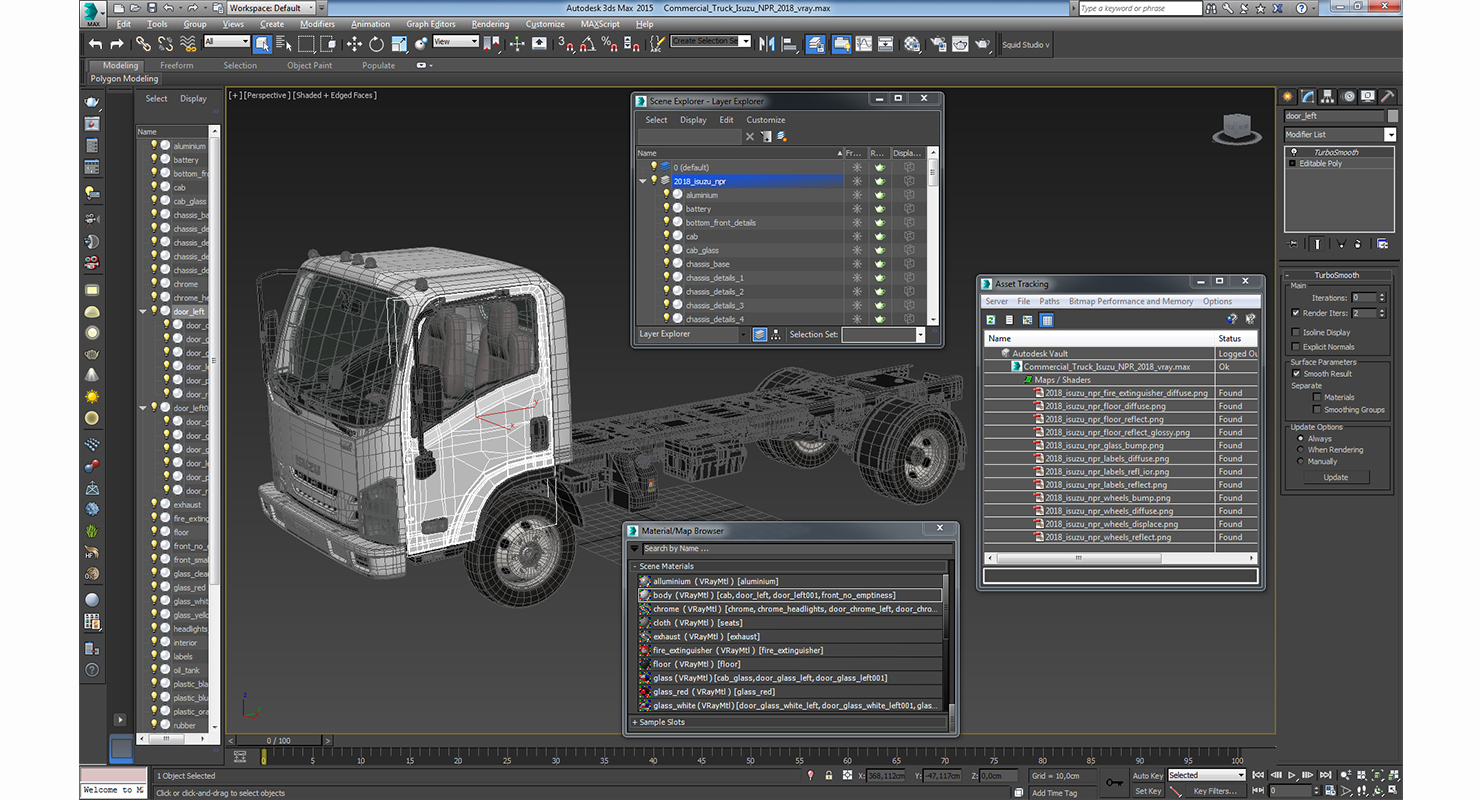Screen dimensions: 1480x800
Task: Enable the Isoline Display checkbox
Action: 1296,332
